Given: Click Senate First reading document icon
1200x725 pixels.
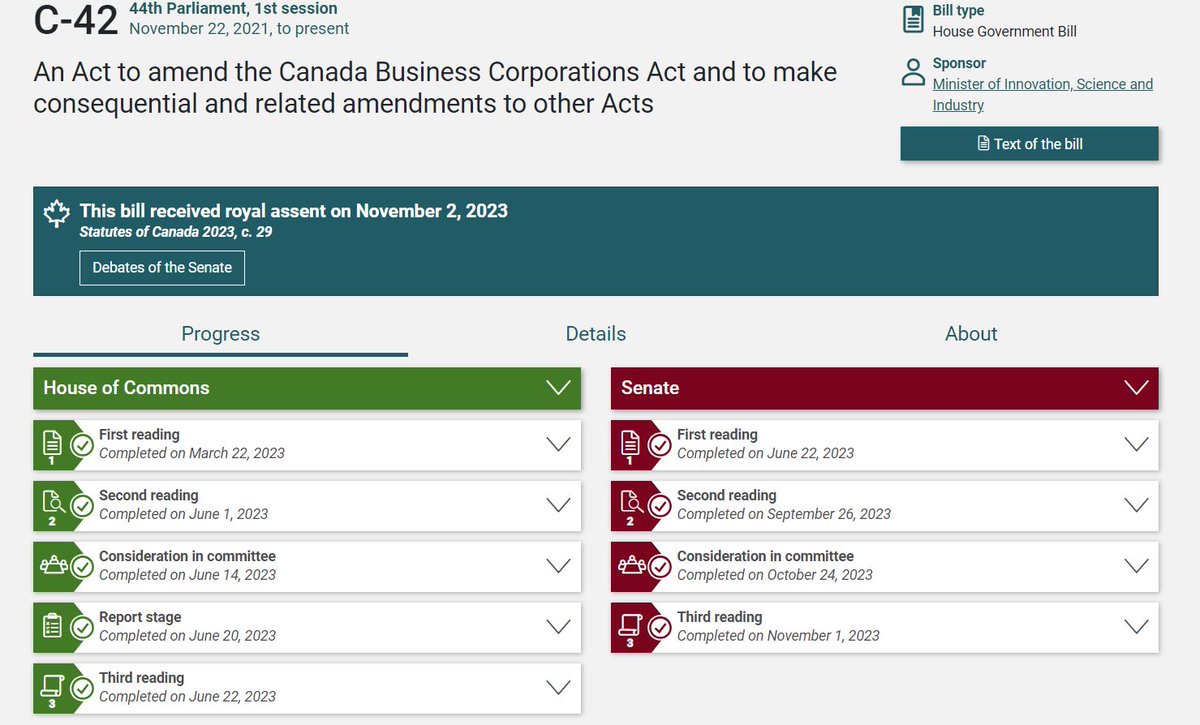Looking at the screenshot, I should click(x=630, y=442).
